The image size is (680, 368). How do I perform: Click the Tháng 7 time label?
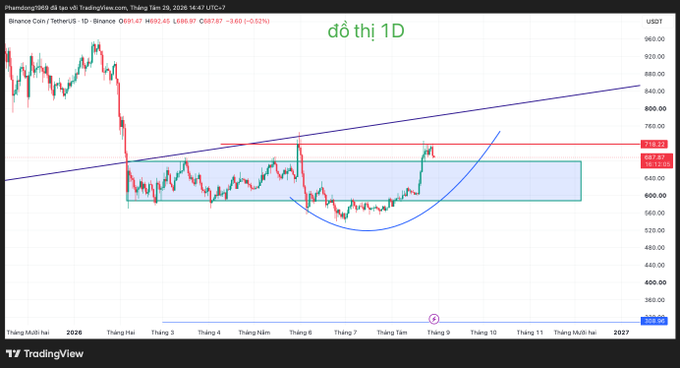(346, 332)
